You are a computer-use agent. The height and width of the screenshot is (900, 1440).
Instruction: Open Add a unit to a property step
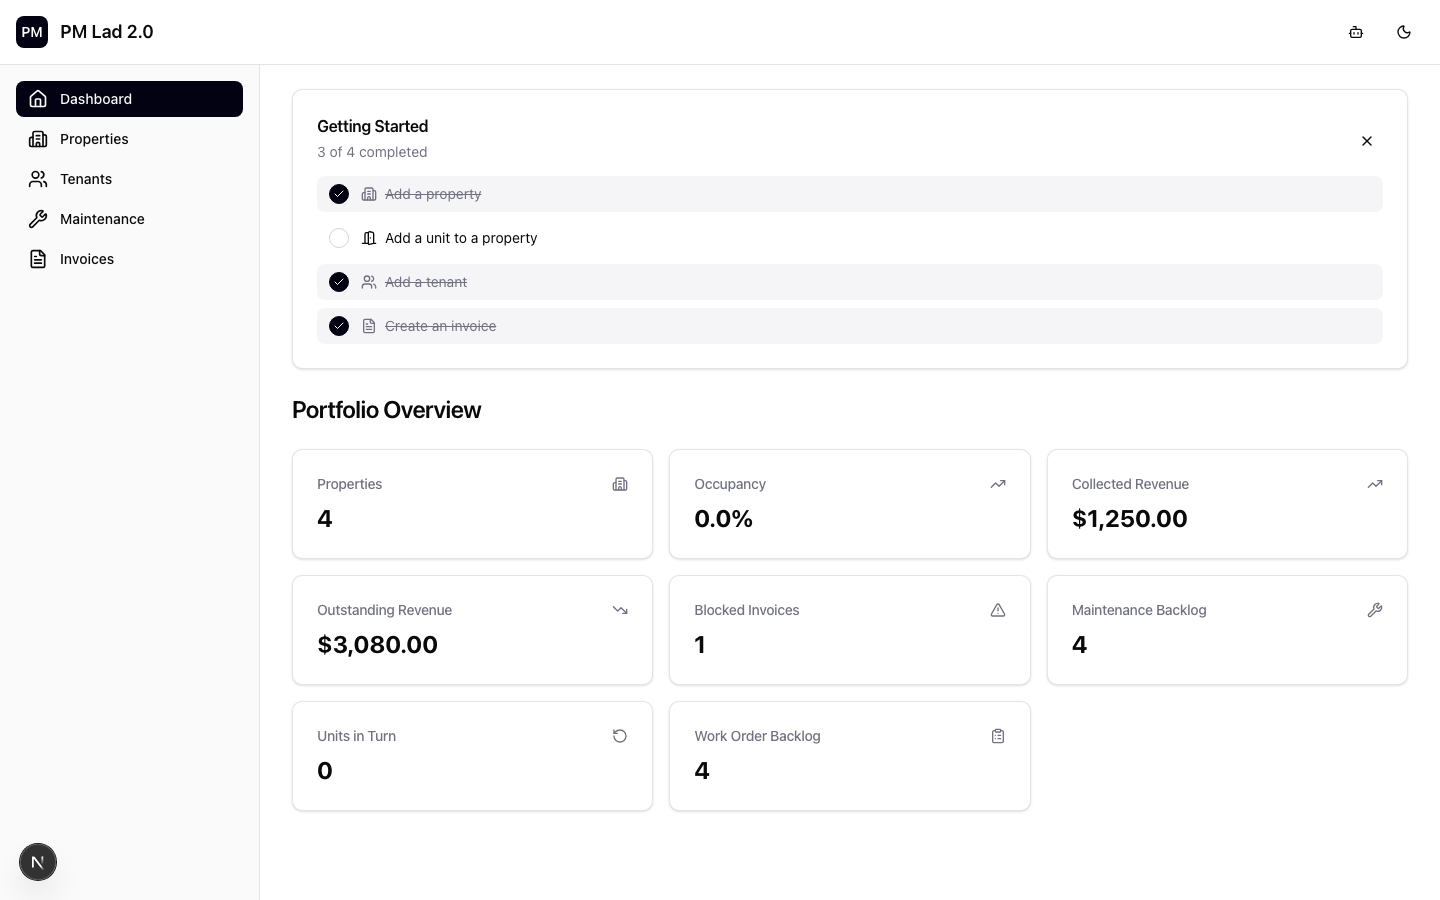pyautogui.click(x=461, y=238)
